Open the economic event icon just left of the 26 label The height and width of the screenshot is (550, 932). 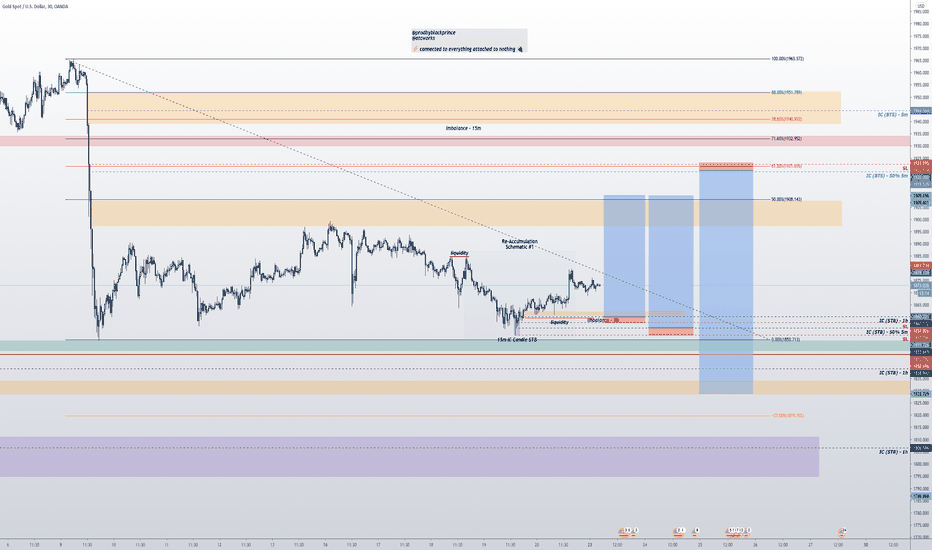(x=748, y=530)
